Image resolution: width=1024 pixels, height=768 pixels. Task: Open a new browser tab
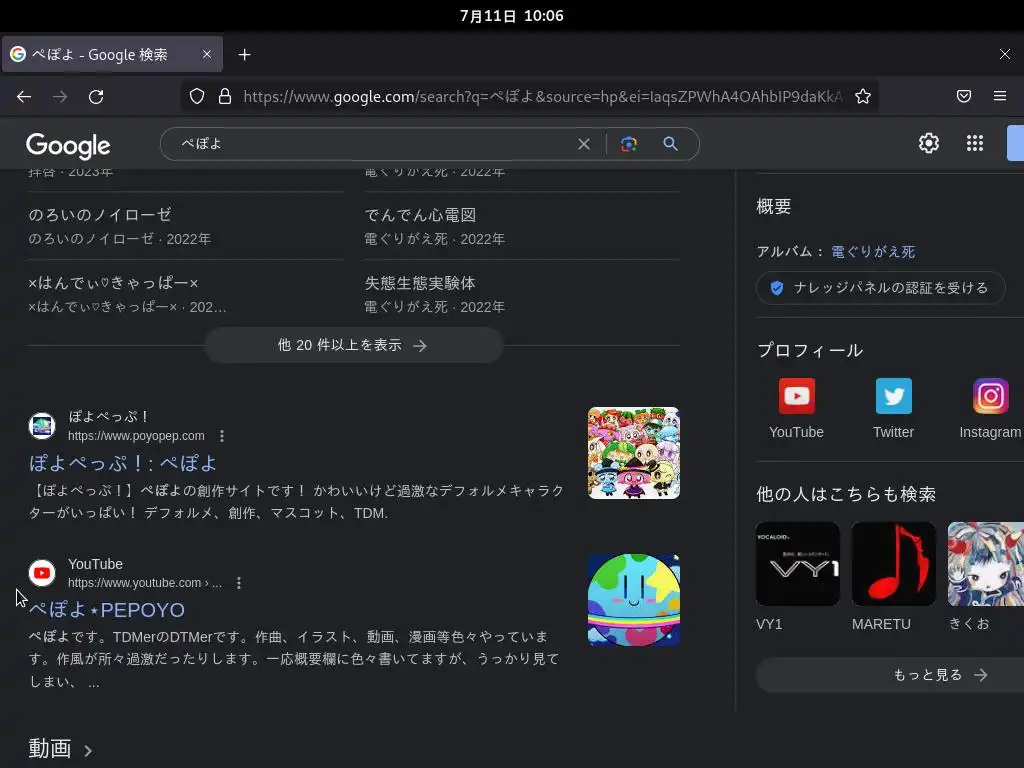(244, 55)
